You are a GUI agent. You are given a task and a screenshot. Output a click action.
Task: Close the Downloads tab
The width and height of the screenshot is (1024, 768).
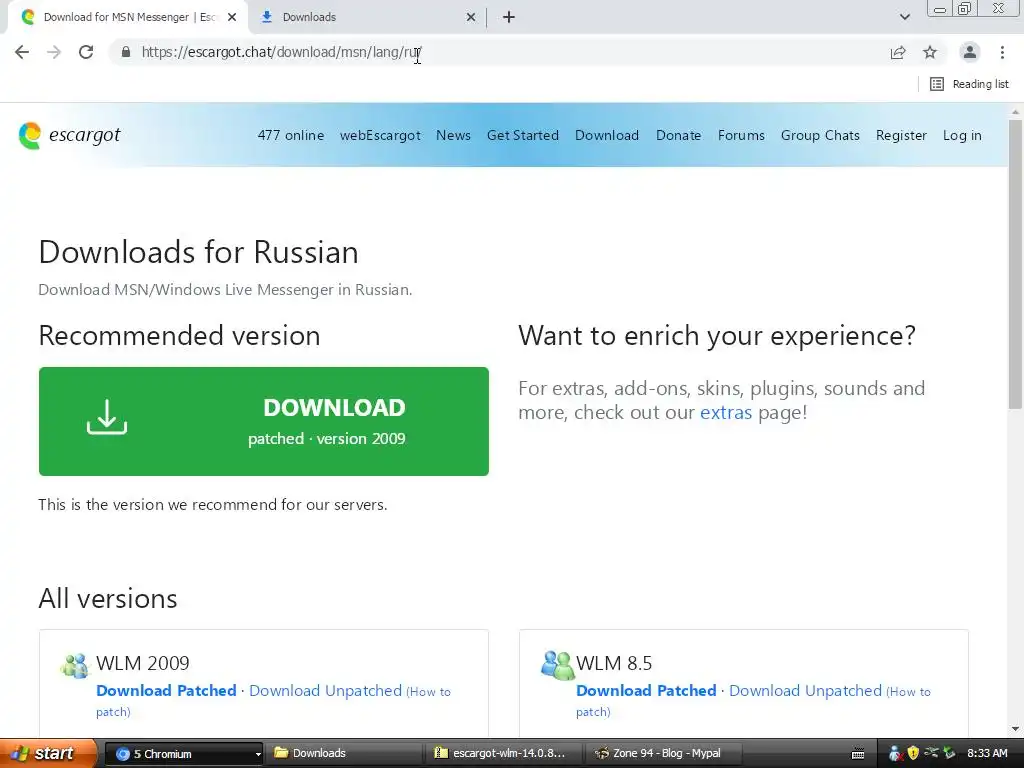[471, 17]
